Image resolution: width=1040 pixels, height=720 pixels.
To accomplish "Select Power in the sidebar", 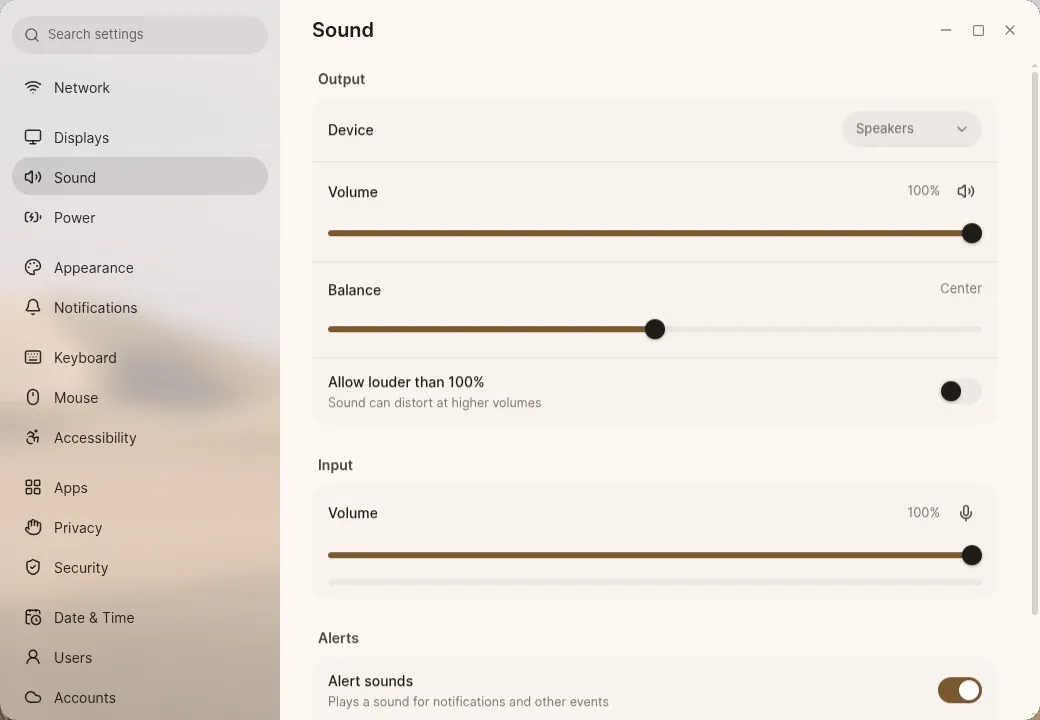I will [x=140, y=217].
